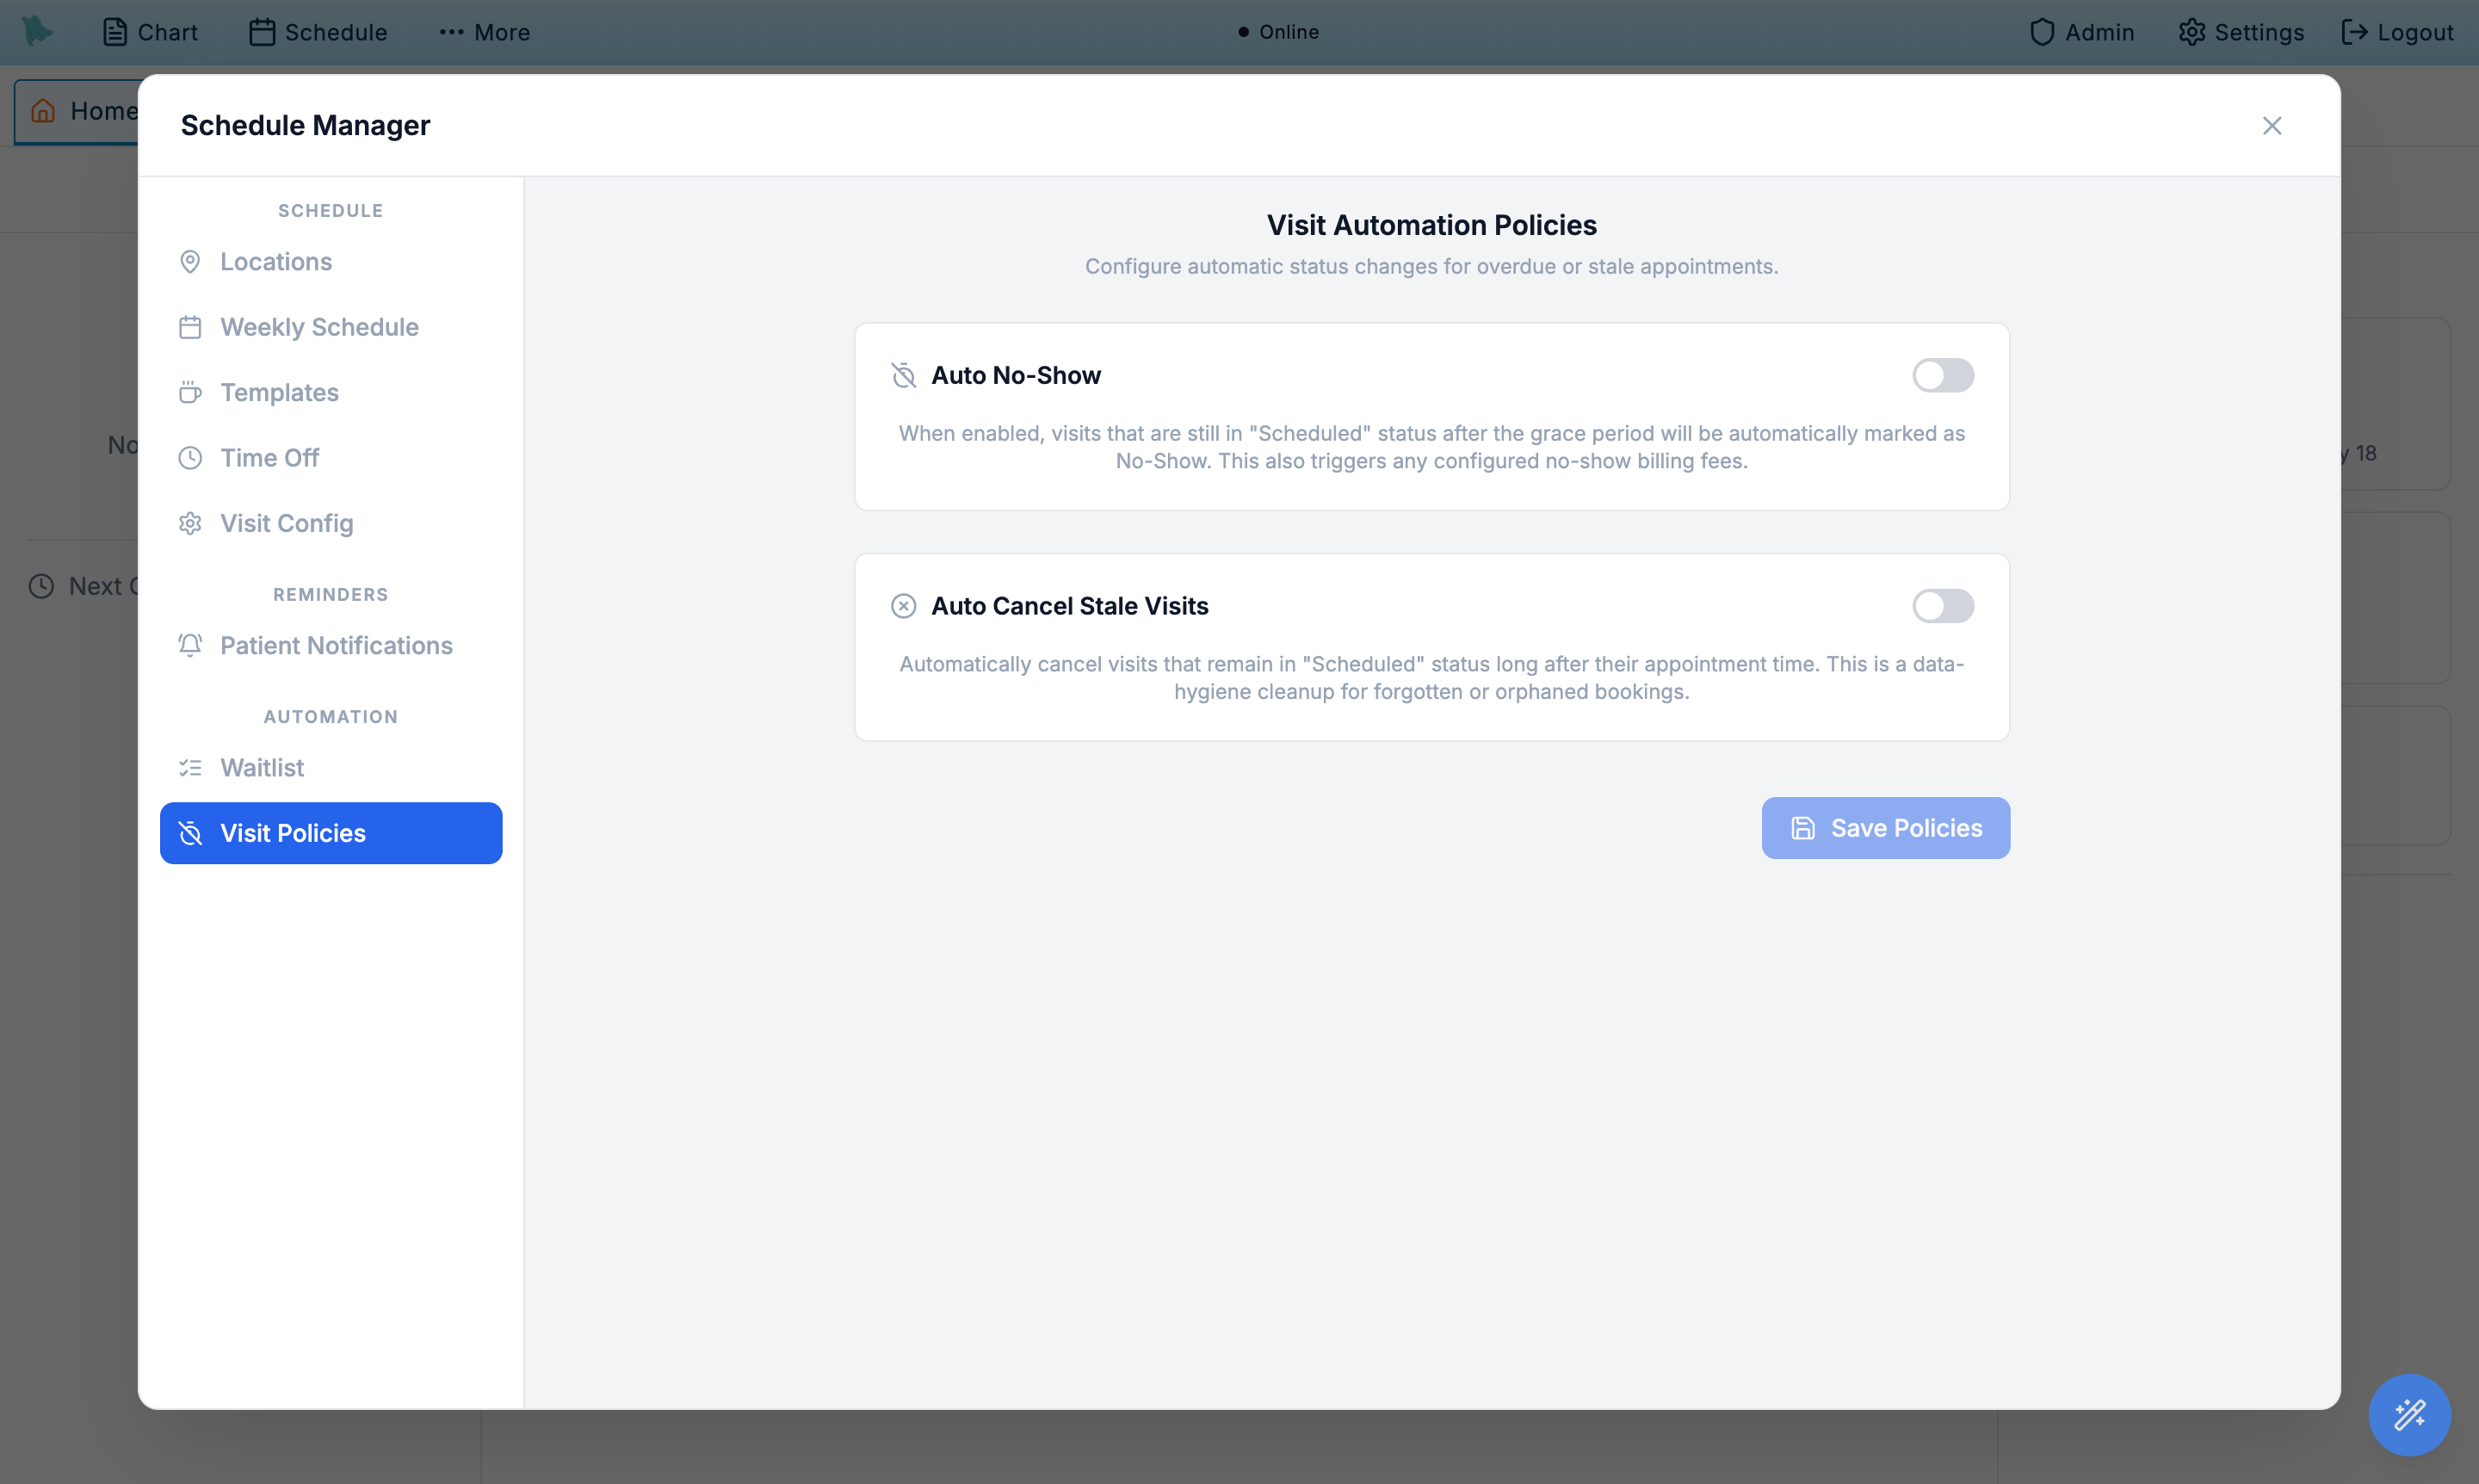This screenshot has width=2479, height=1484.
Task: Click the Auto No-Show heading
Action: click(x=1016, y=375)
